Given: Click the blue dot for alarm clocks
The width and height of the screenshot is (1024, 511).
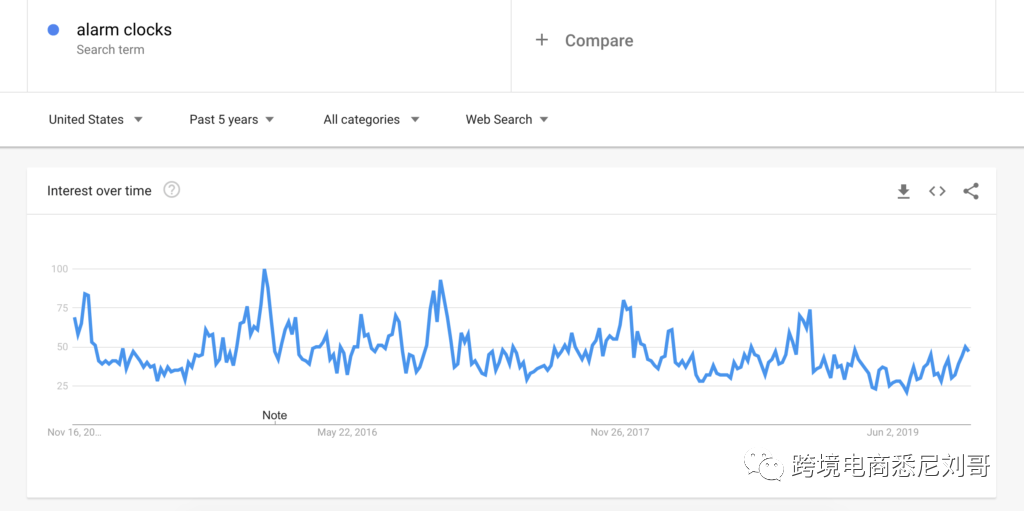Looking at the screenshot, I should coord(53,30).
